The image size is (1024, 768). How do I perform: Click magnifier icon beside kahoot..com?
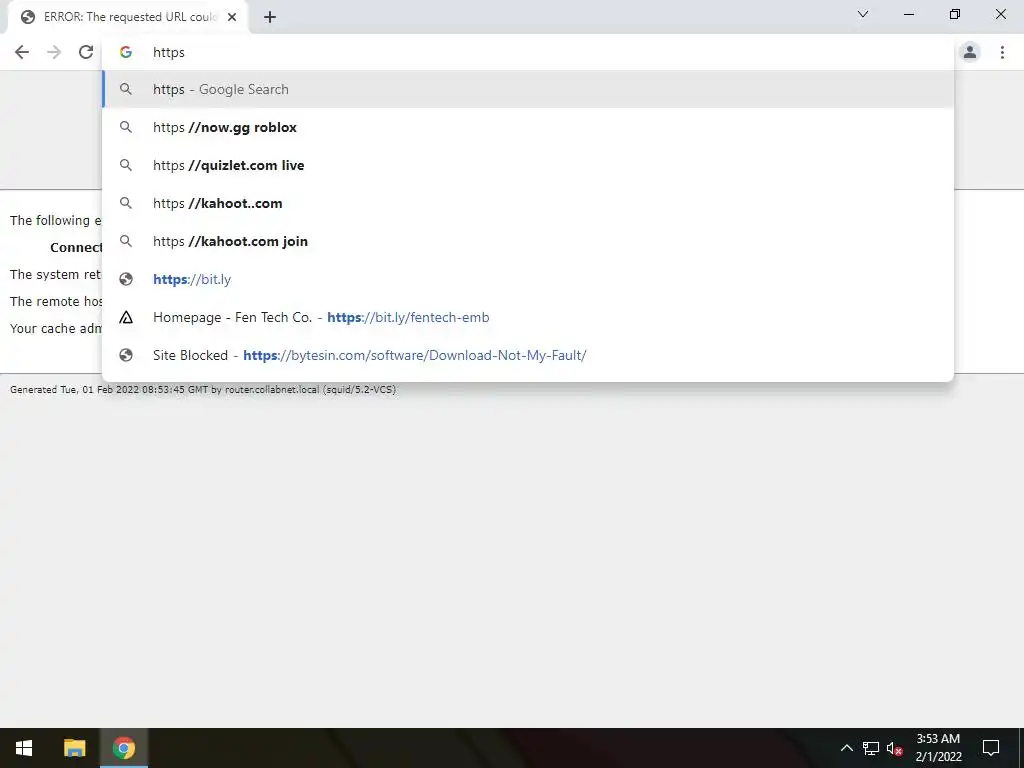tap(126, 203)
